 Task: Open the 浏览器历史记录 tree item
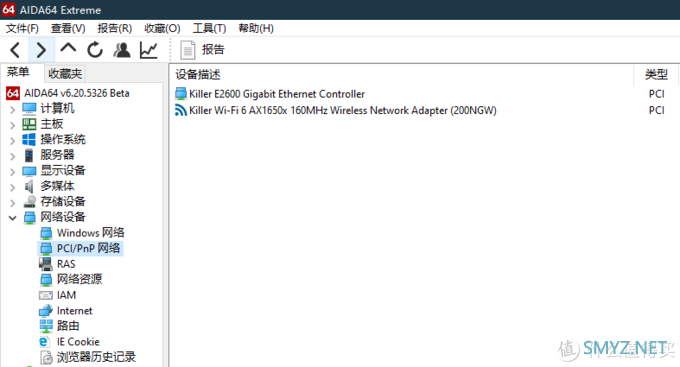click(x=96, y=357)
